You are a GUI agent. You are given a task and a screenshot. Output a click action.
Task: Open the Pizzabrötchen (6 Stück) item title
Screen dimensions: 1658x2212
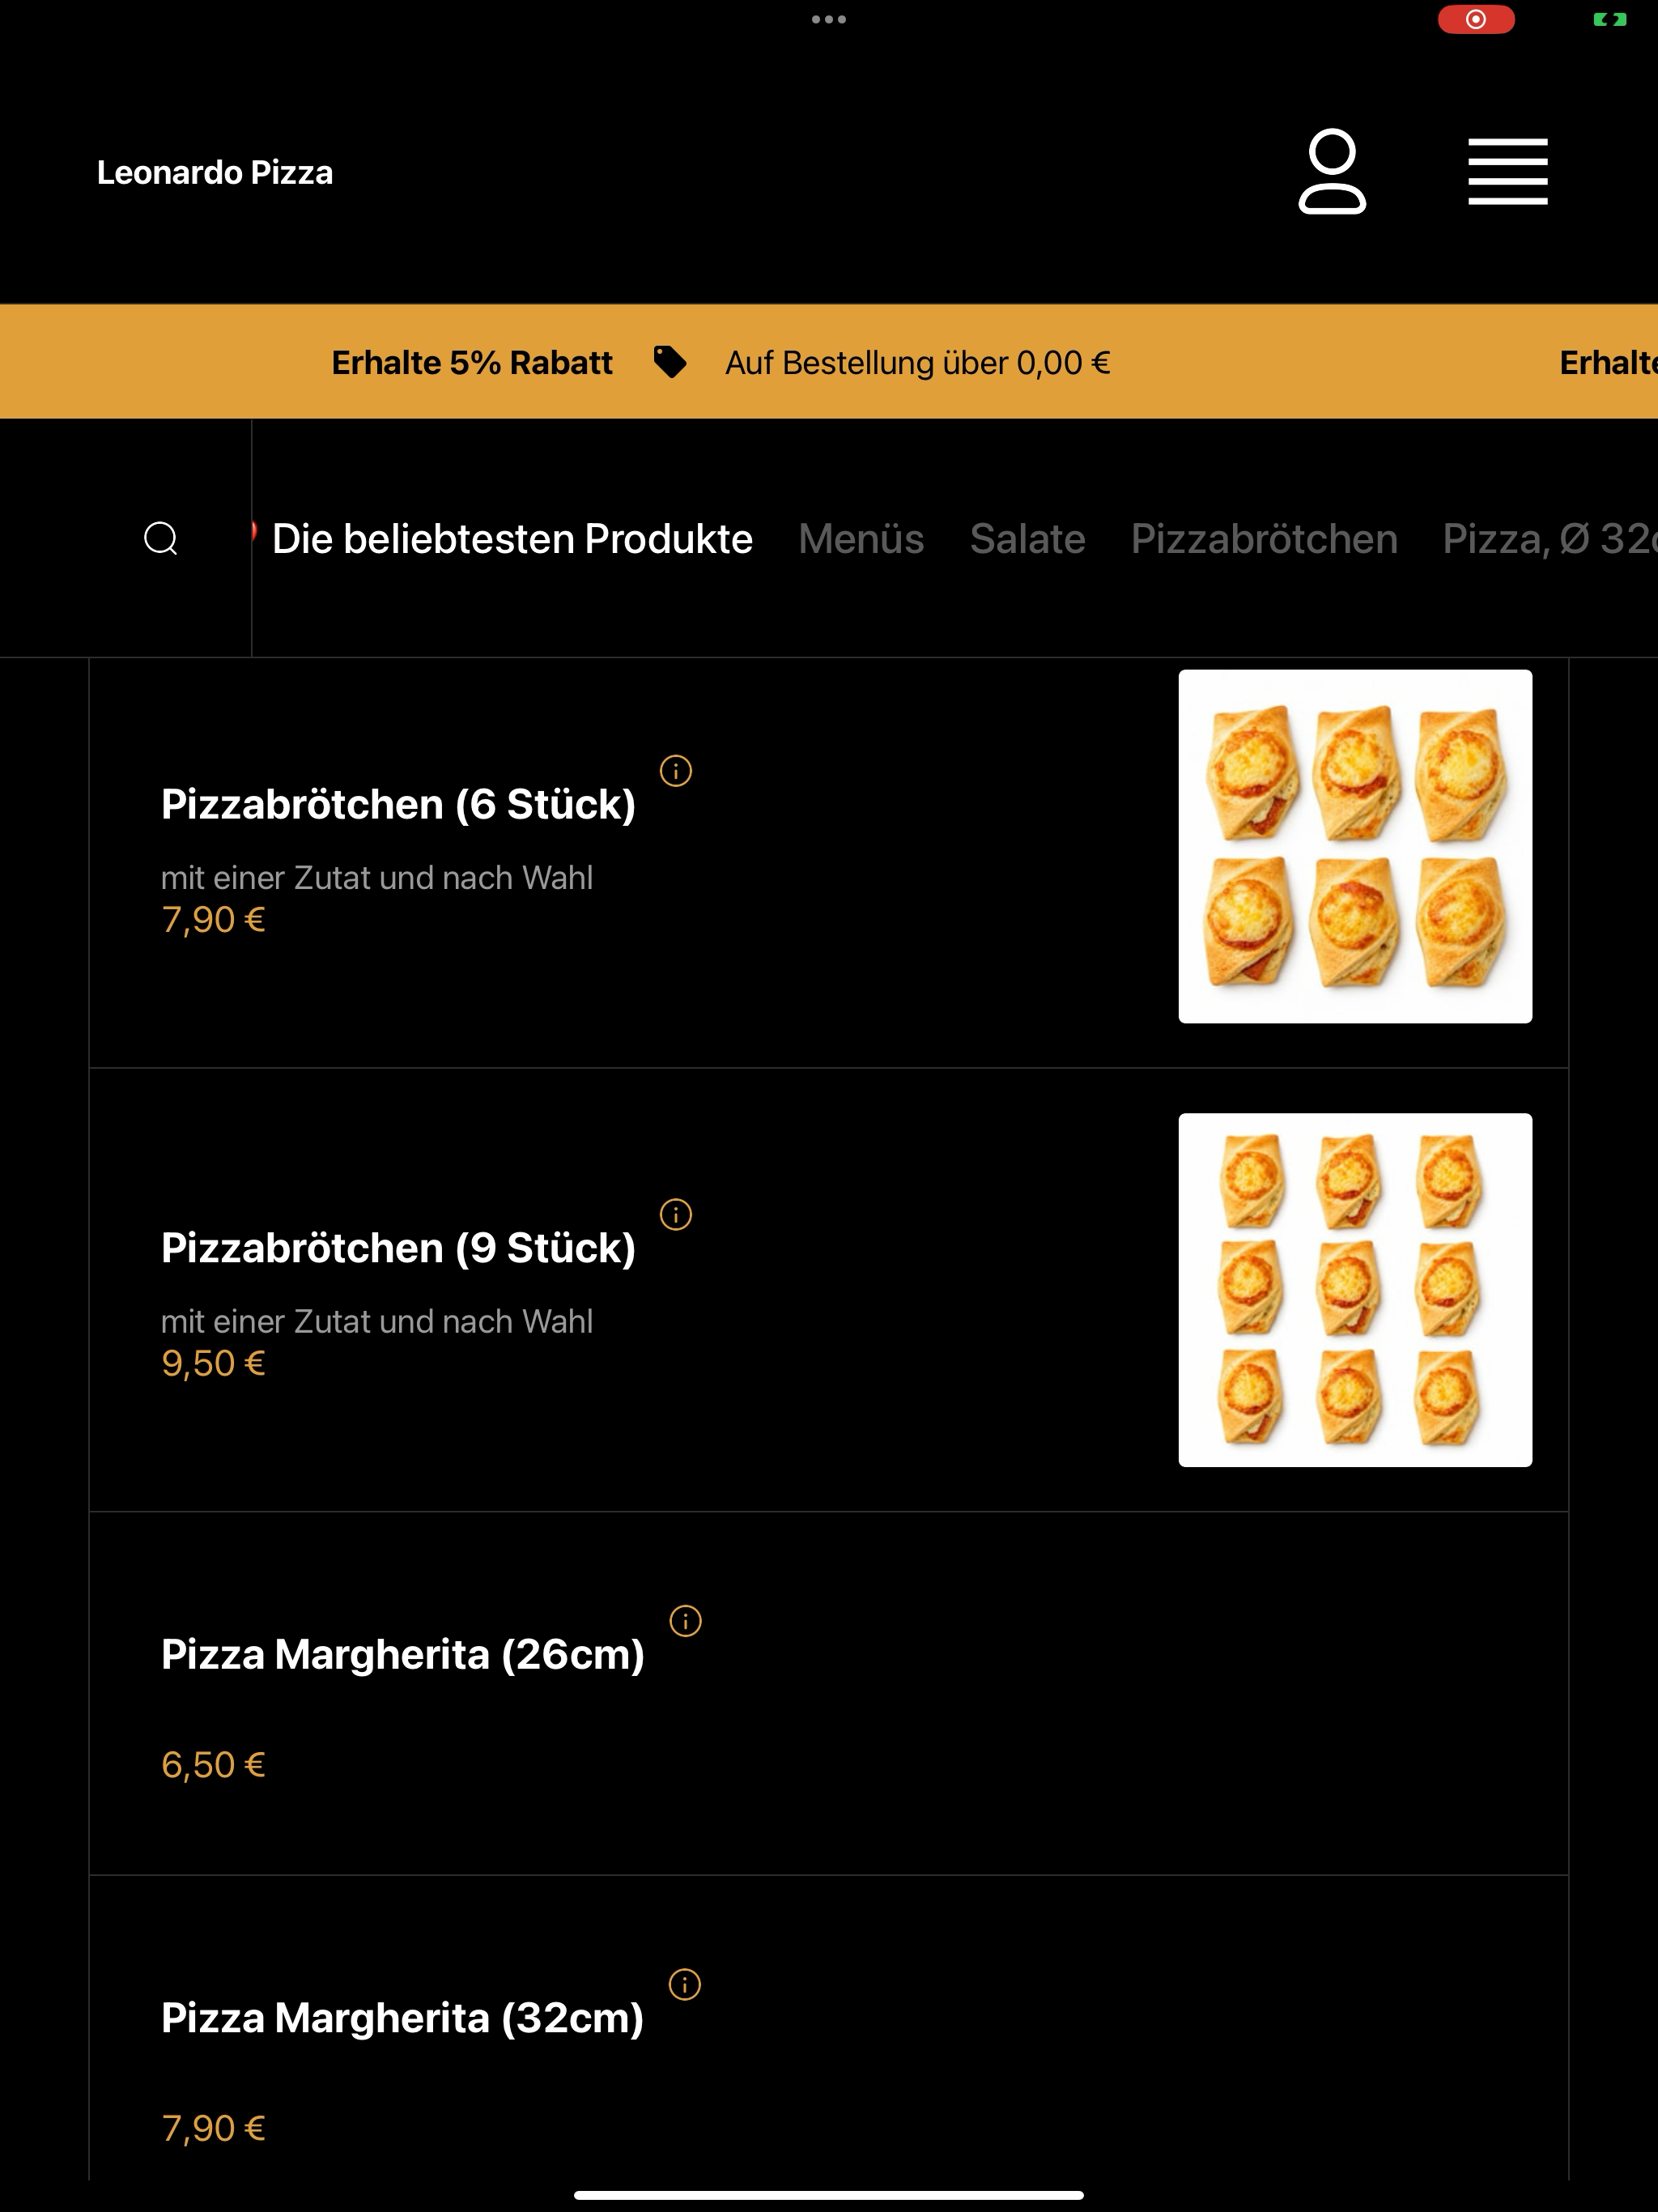click(398, 804)
